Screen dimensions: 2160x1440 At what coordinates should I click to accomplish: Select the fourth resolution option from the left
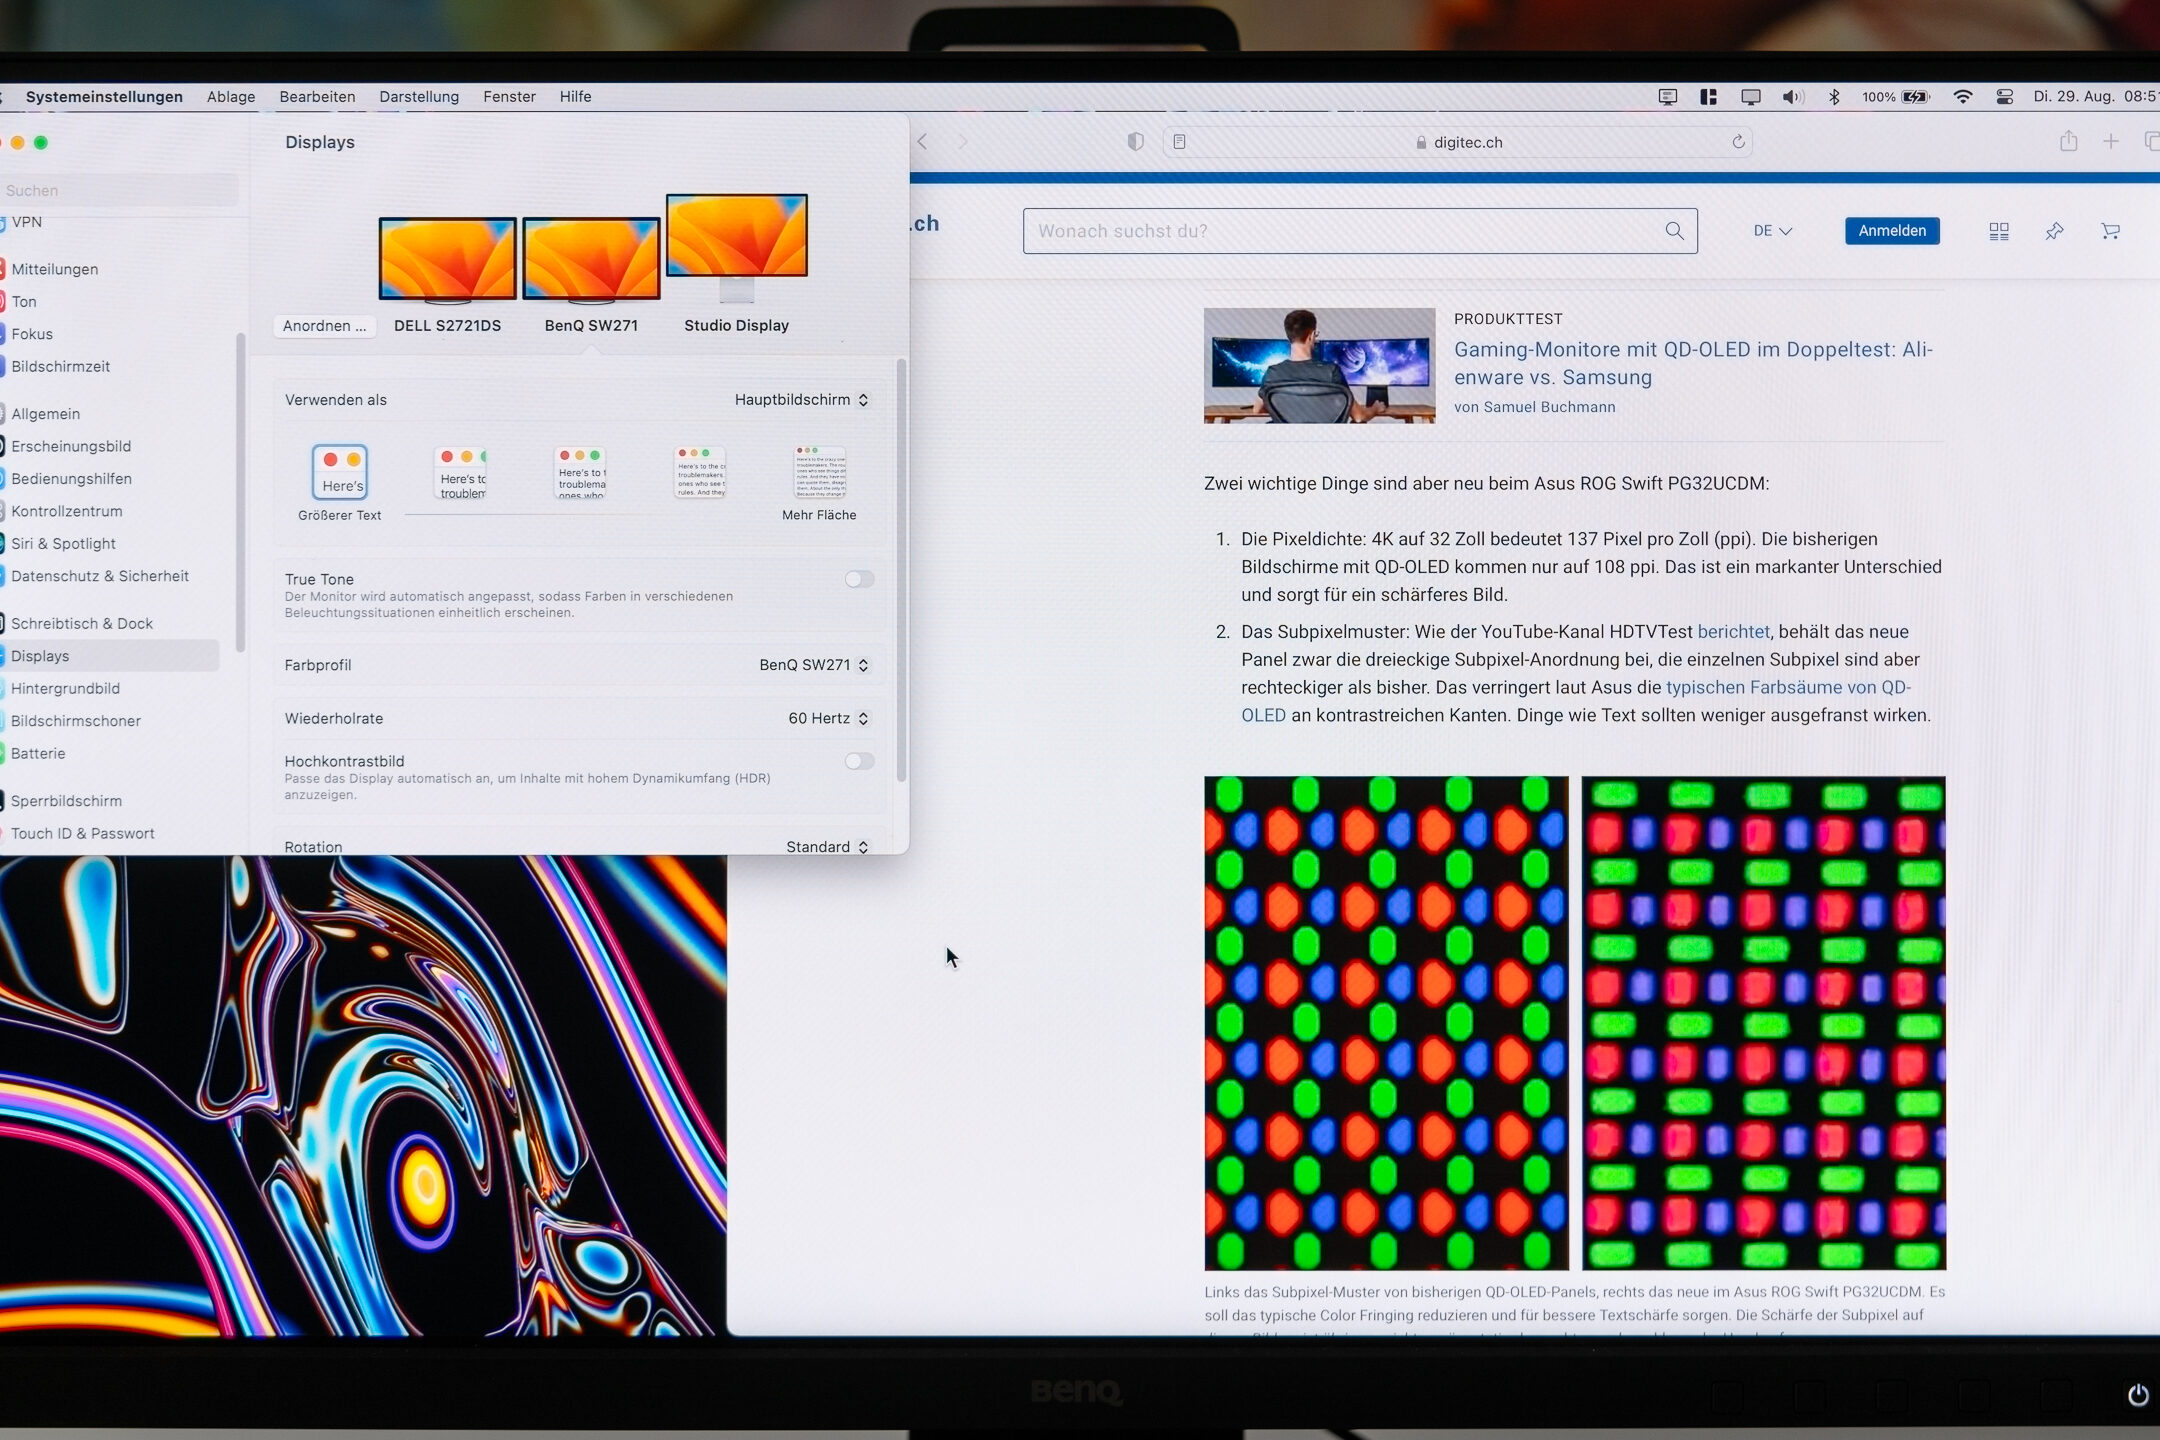(700, 472)
